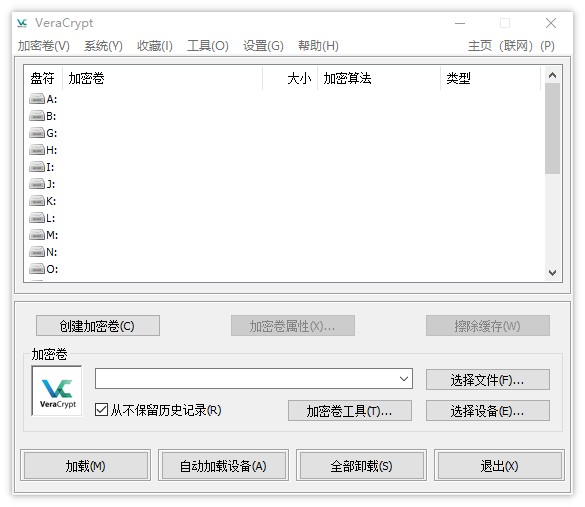Viewport: 585px width, 507px height.
Task: Click the VeraCrypt title bar icon
Action: (22, 23)
